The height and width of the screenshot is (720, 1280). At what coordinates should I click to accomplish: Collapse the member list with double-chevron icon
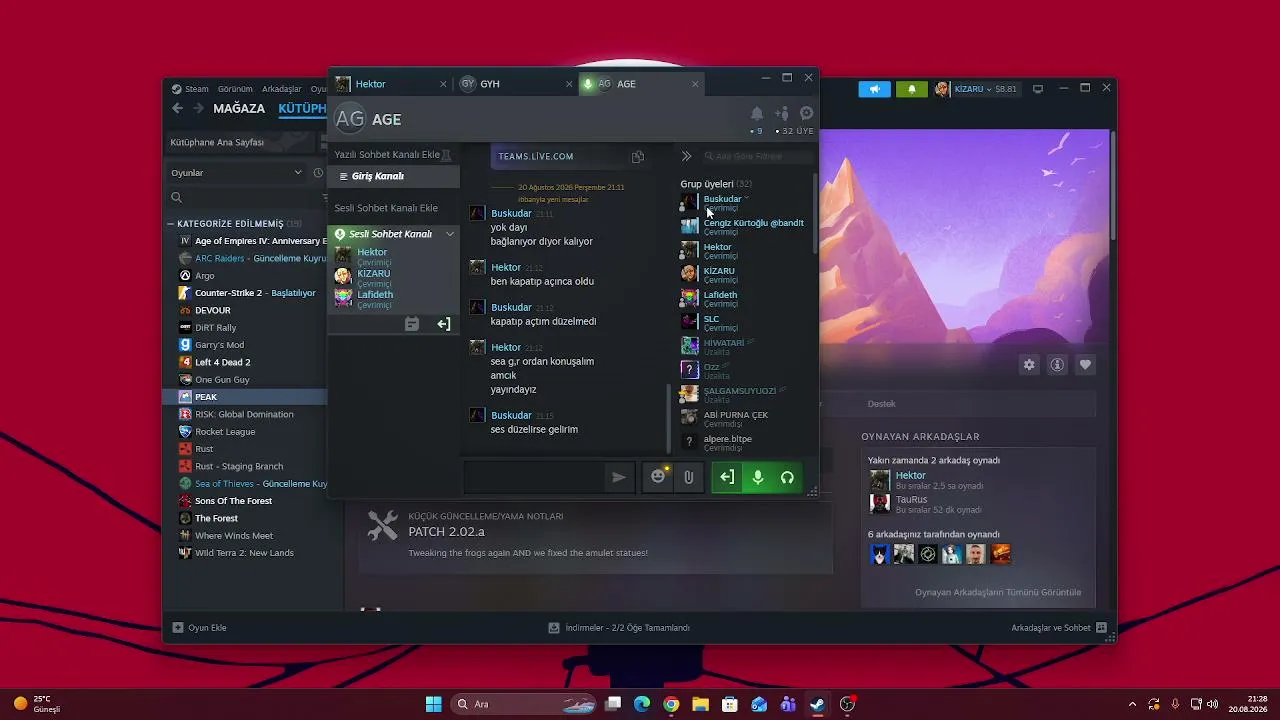[686, 156]
